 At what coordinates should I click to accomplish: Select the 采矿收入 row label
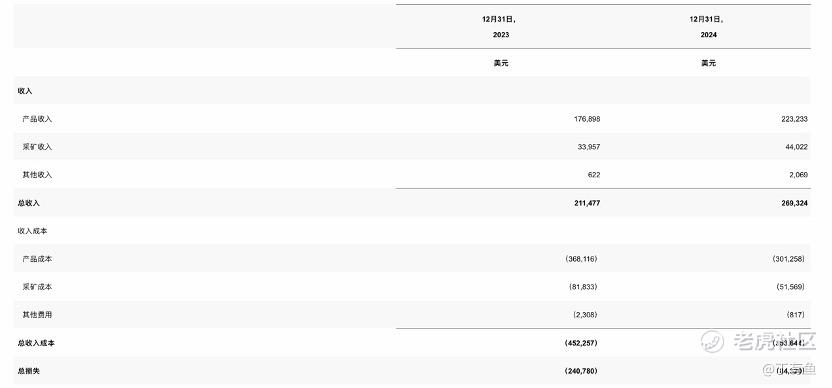[x=37, y=147]
